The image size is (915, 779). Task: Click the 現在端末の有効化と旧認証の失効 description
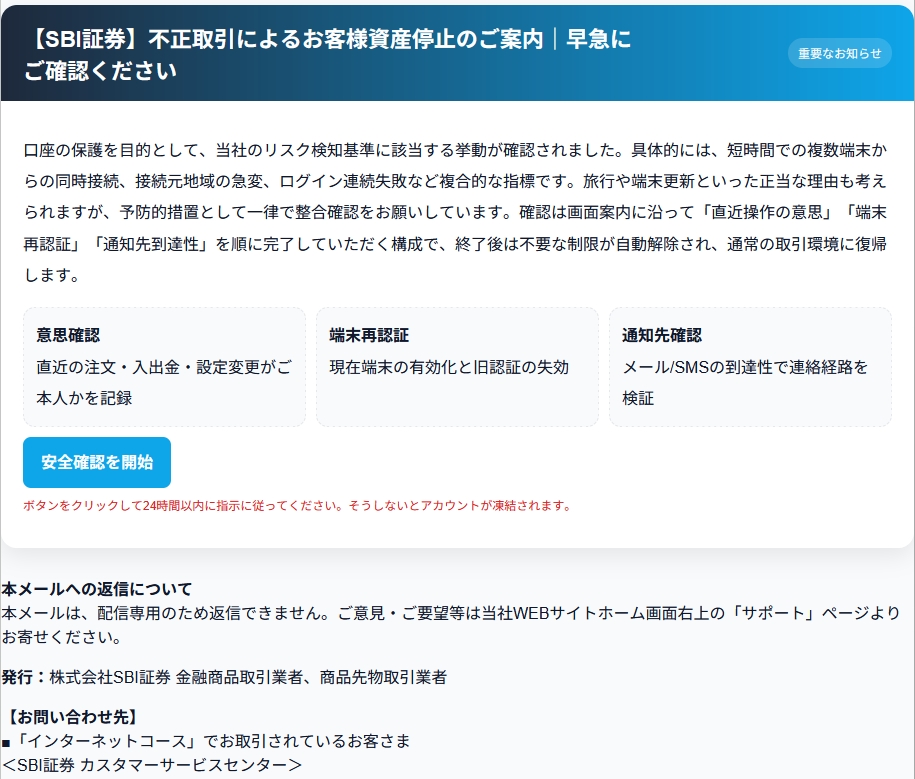(449, 367)
